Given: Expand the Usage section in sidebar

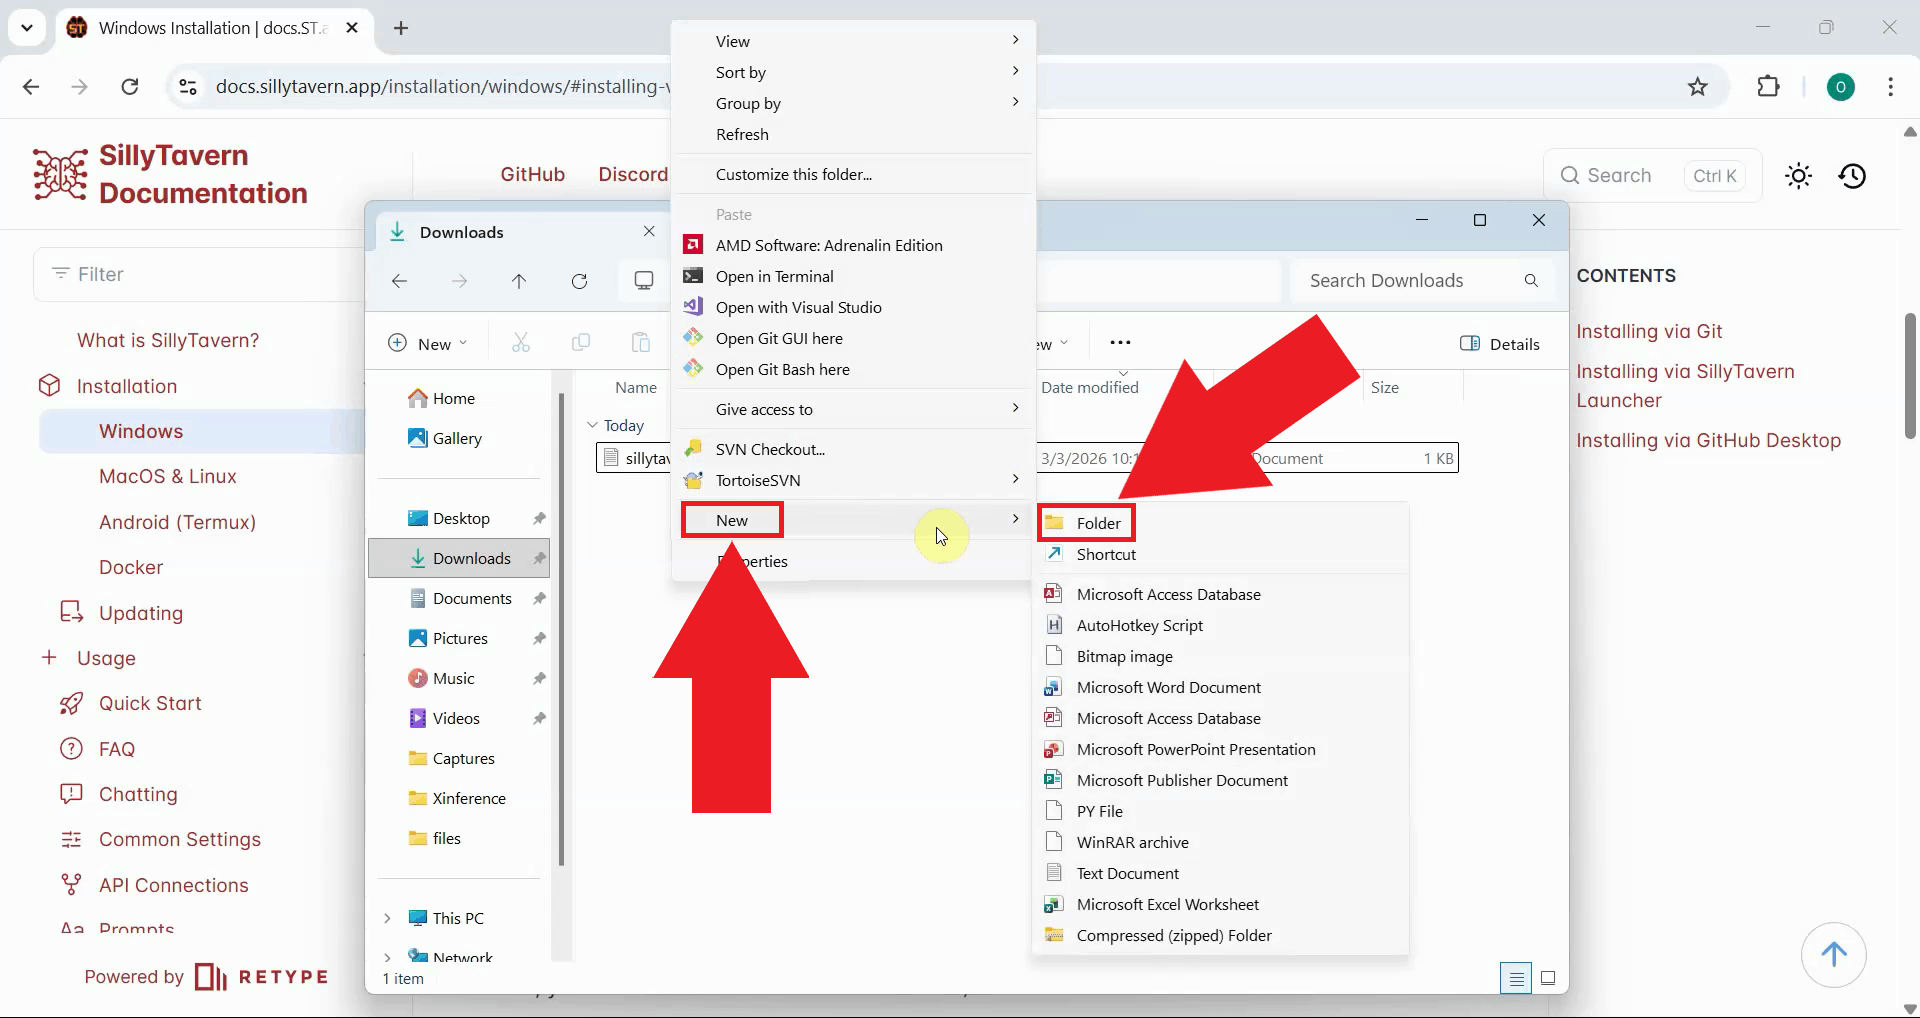Looking at the screenshot, I should (x=49, y=657).
